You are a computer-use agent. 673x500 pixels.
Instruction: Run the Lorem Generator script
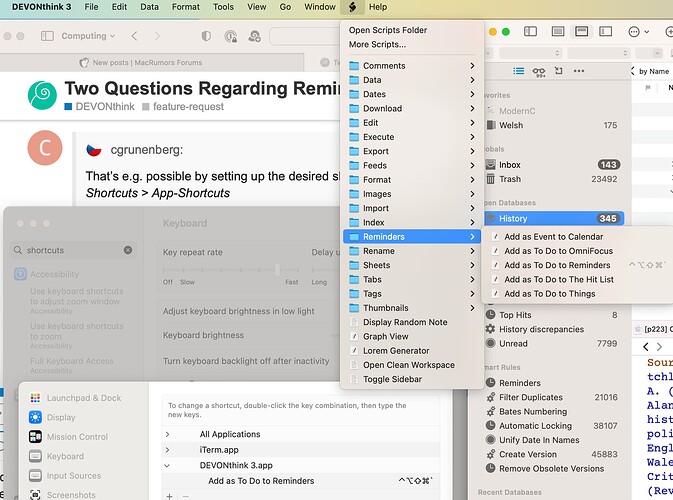(396, 350)
